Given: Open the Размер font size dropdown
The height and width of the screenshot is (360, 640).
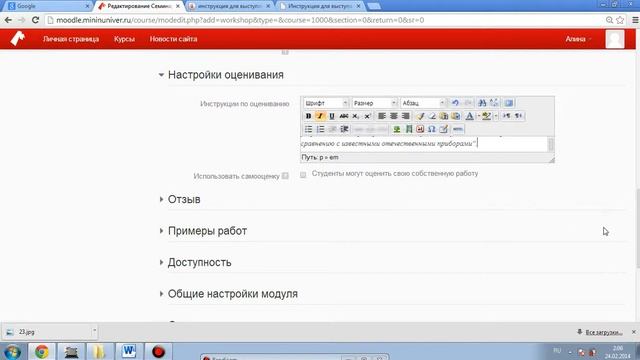Looking at the screenshot, I should [x=374, y=103].
